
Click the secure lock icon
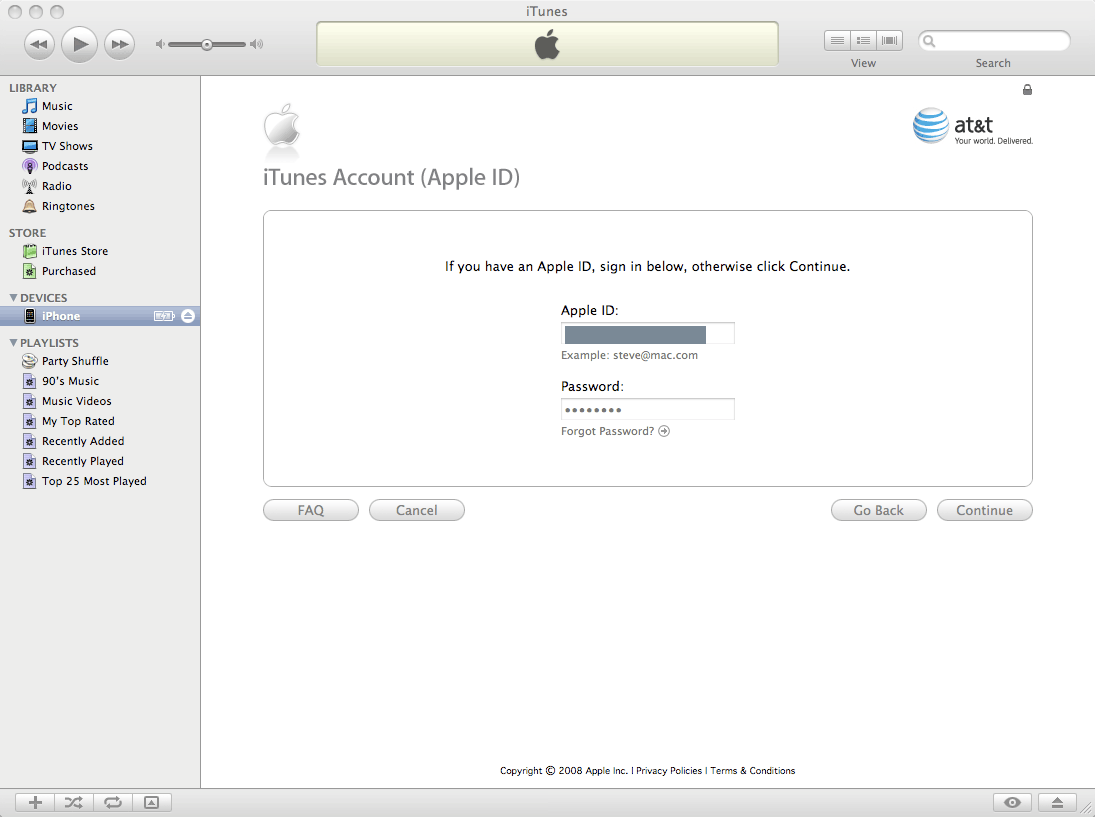pos(1027,89)
